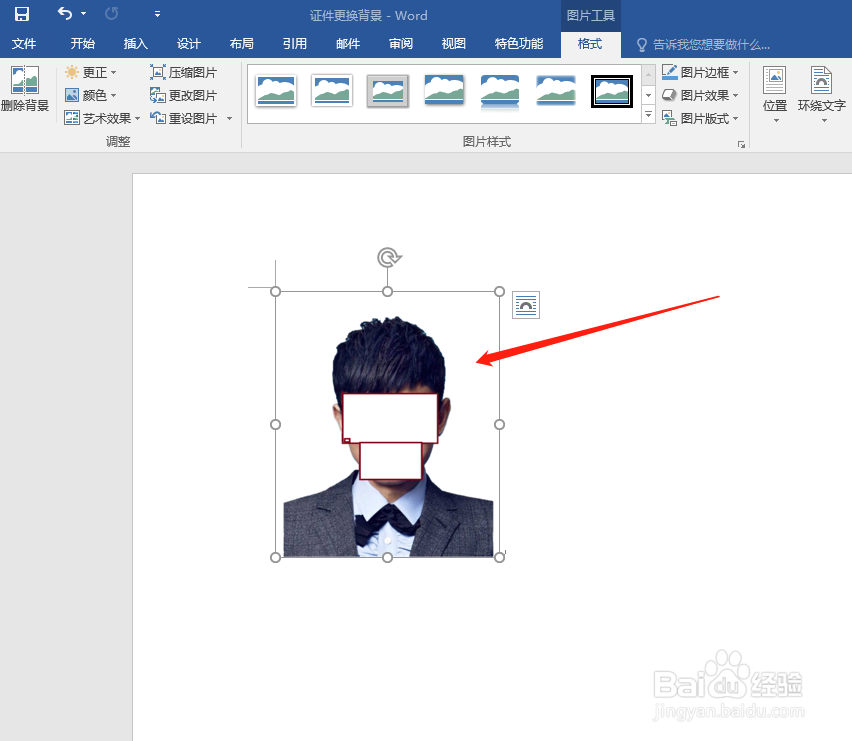
Task: Apply the fourth picture style with drop shadow
Action: point(444,90)
